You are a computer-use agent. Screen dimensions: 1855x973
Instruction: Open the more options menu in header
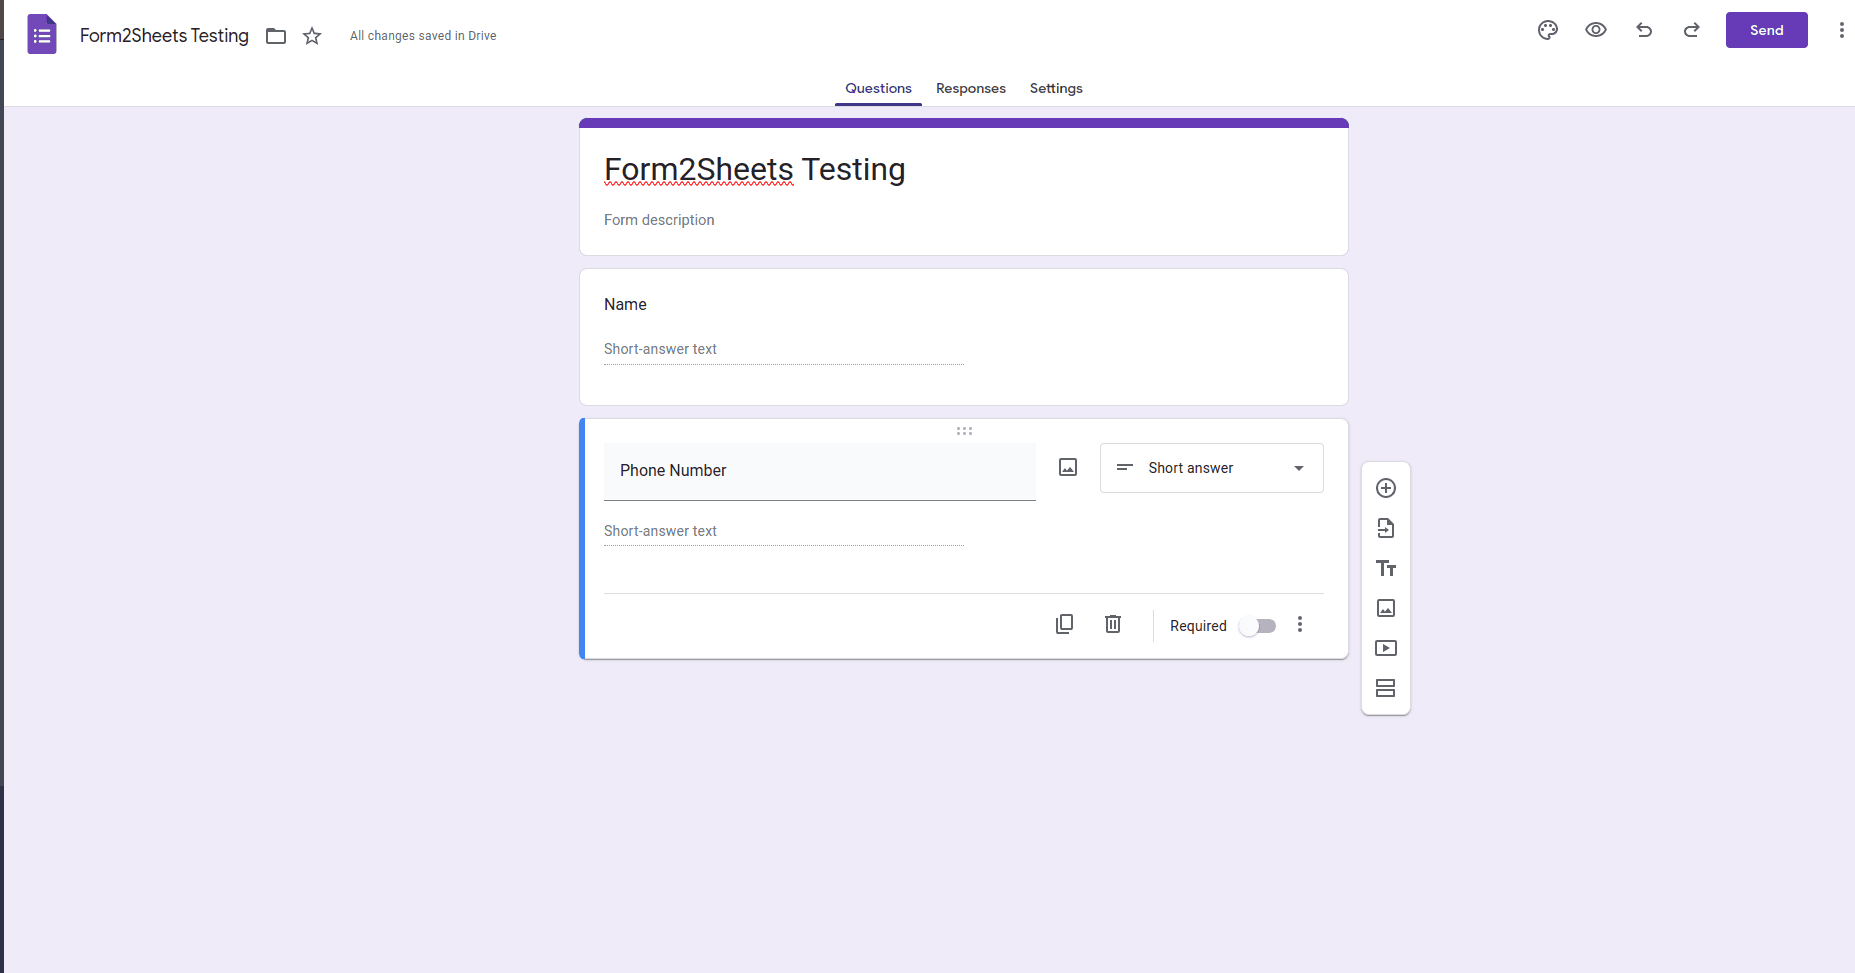pos(1841,30)
